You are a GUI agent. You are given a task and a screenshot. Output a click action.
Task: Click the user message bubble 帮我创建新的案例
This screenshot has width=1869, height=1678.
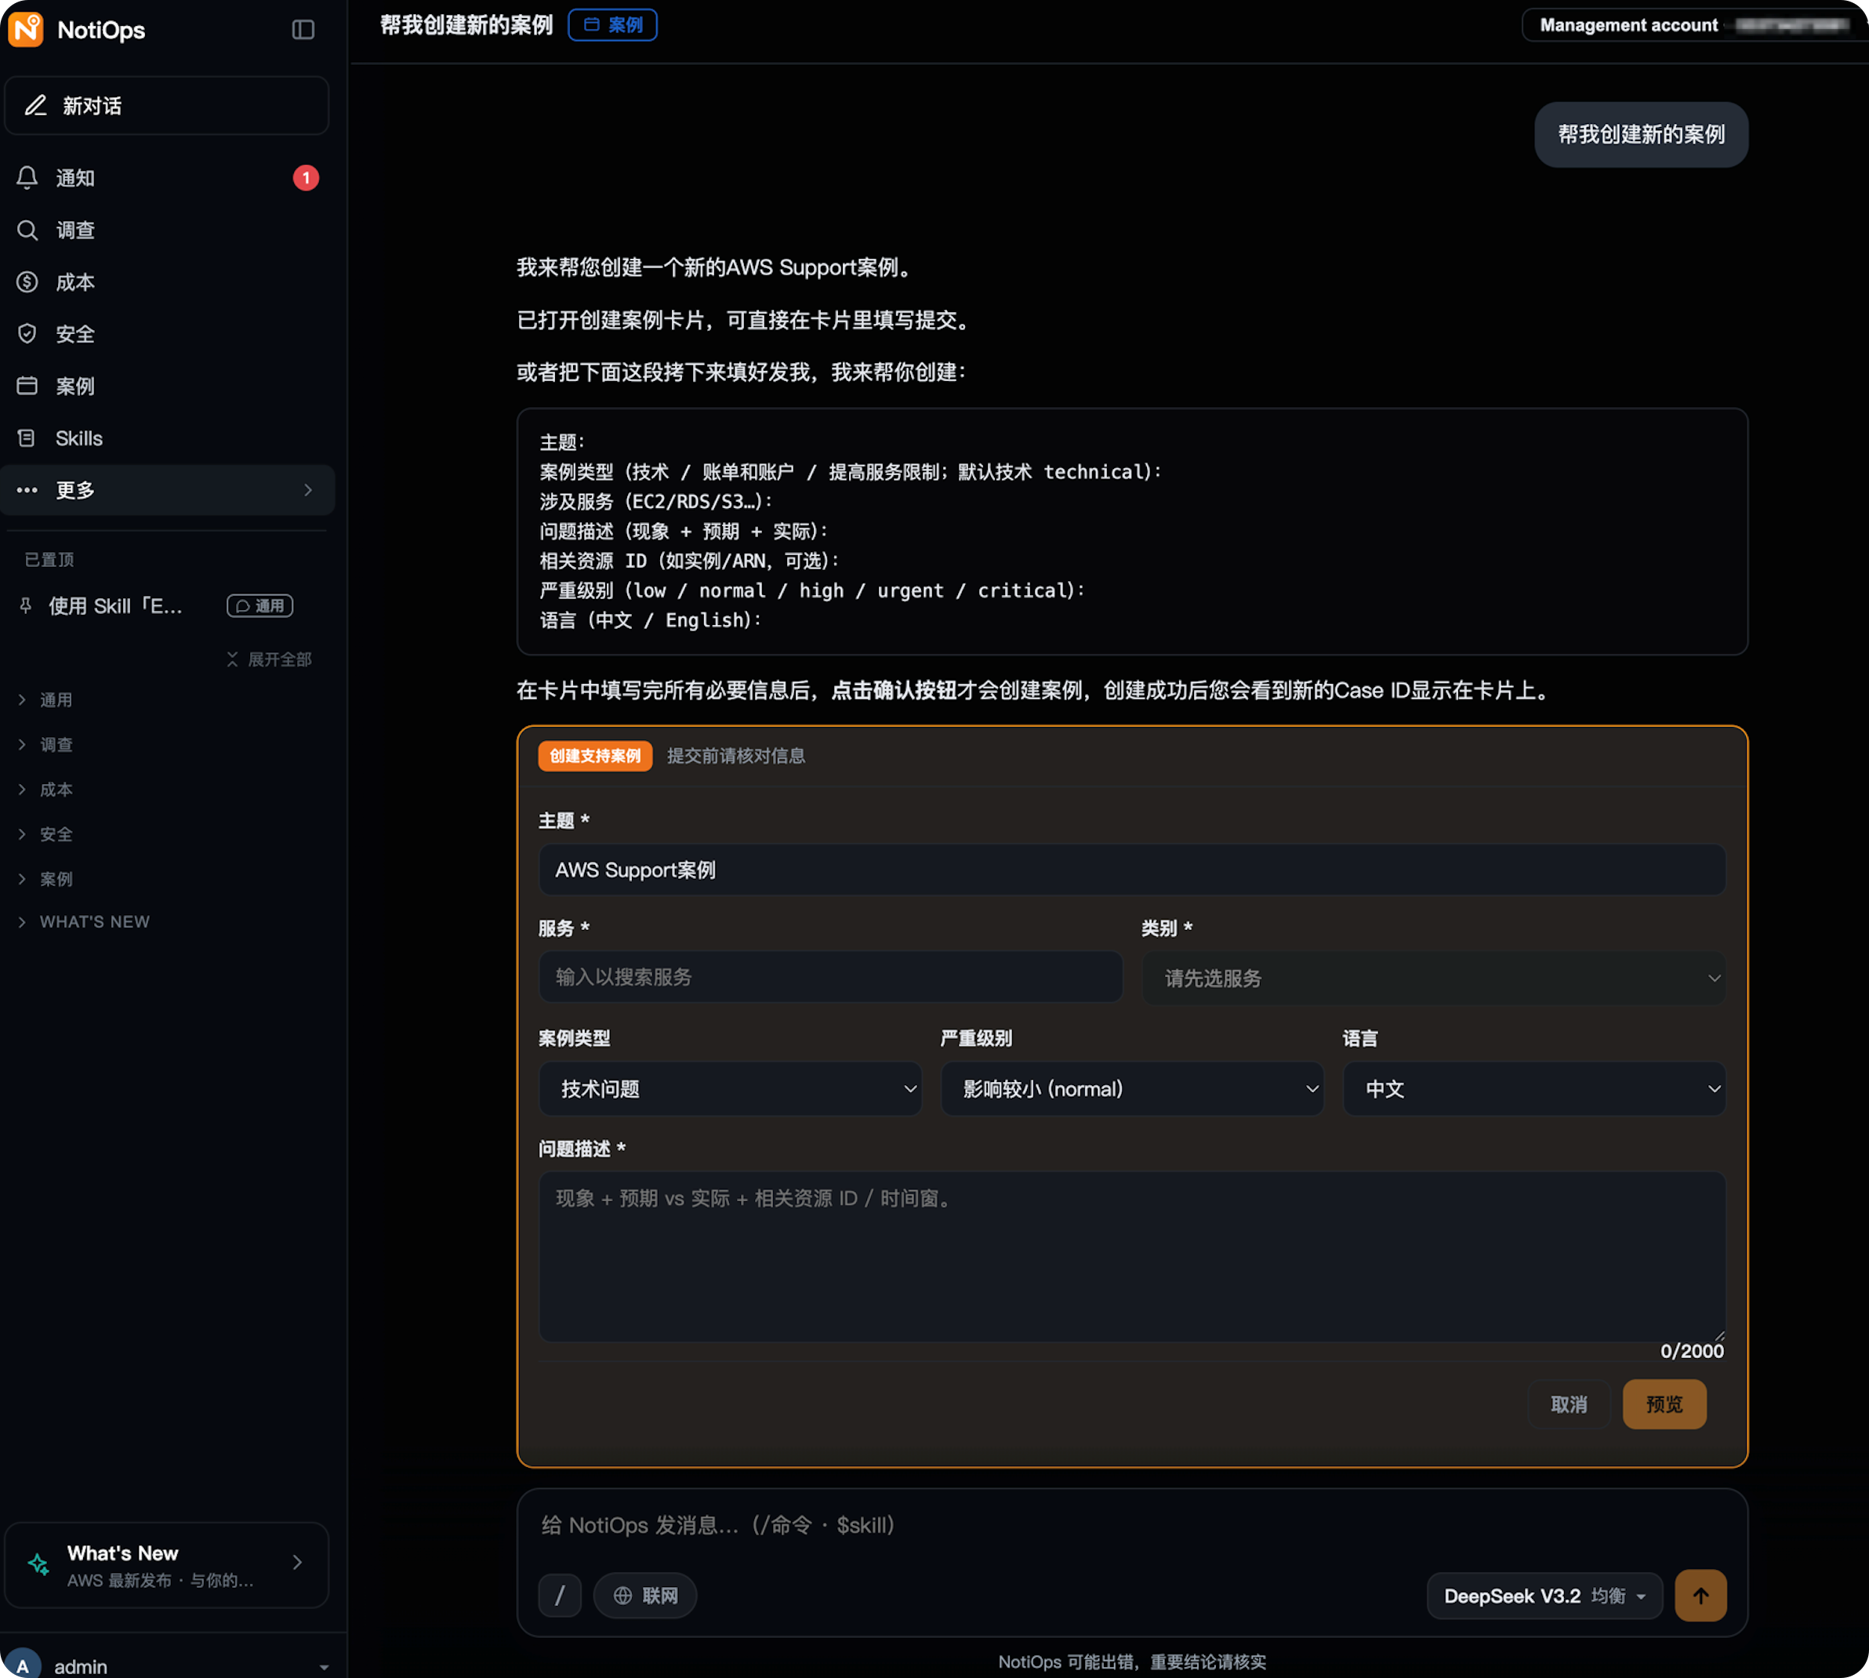(x=1641, y=135)
